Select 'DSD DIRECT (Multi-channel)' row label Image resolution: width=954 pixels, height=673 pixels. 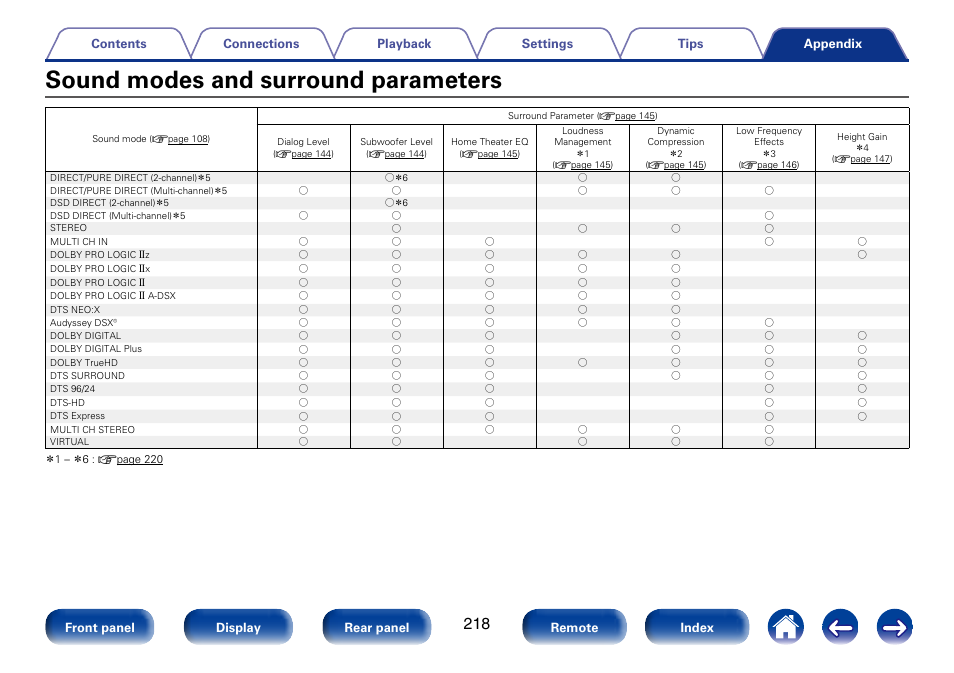(x=117, y=215)
